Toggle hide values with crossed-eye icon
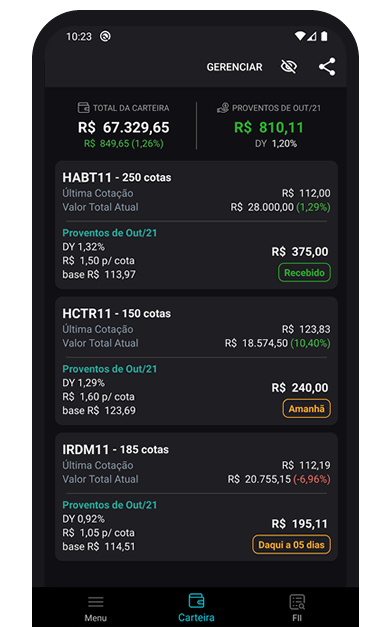391x627 pixels. (289, 67)
